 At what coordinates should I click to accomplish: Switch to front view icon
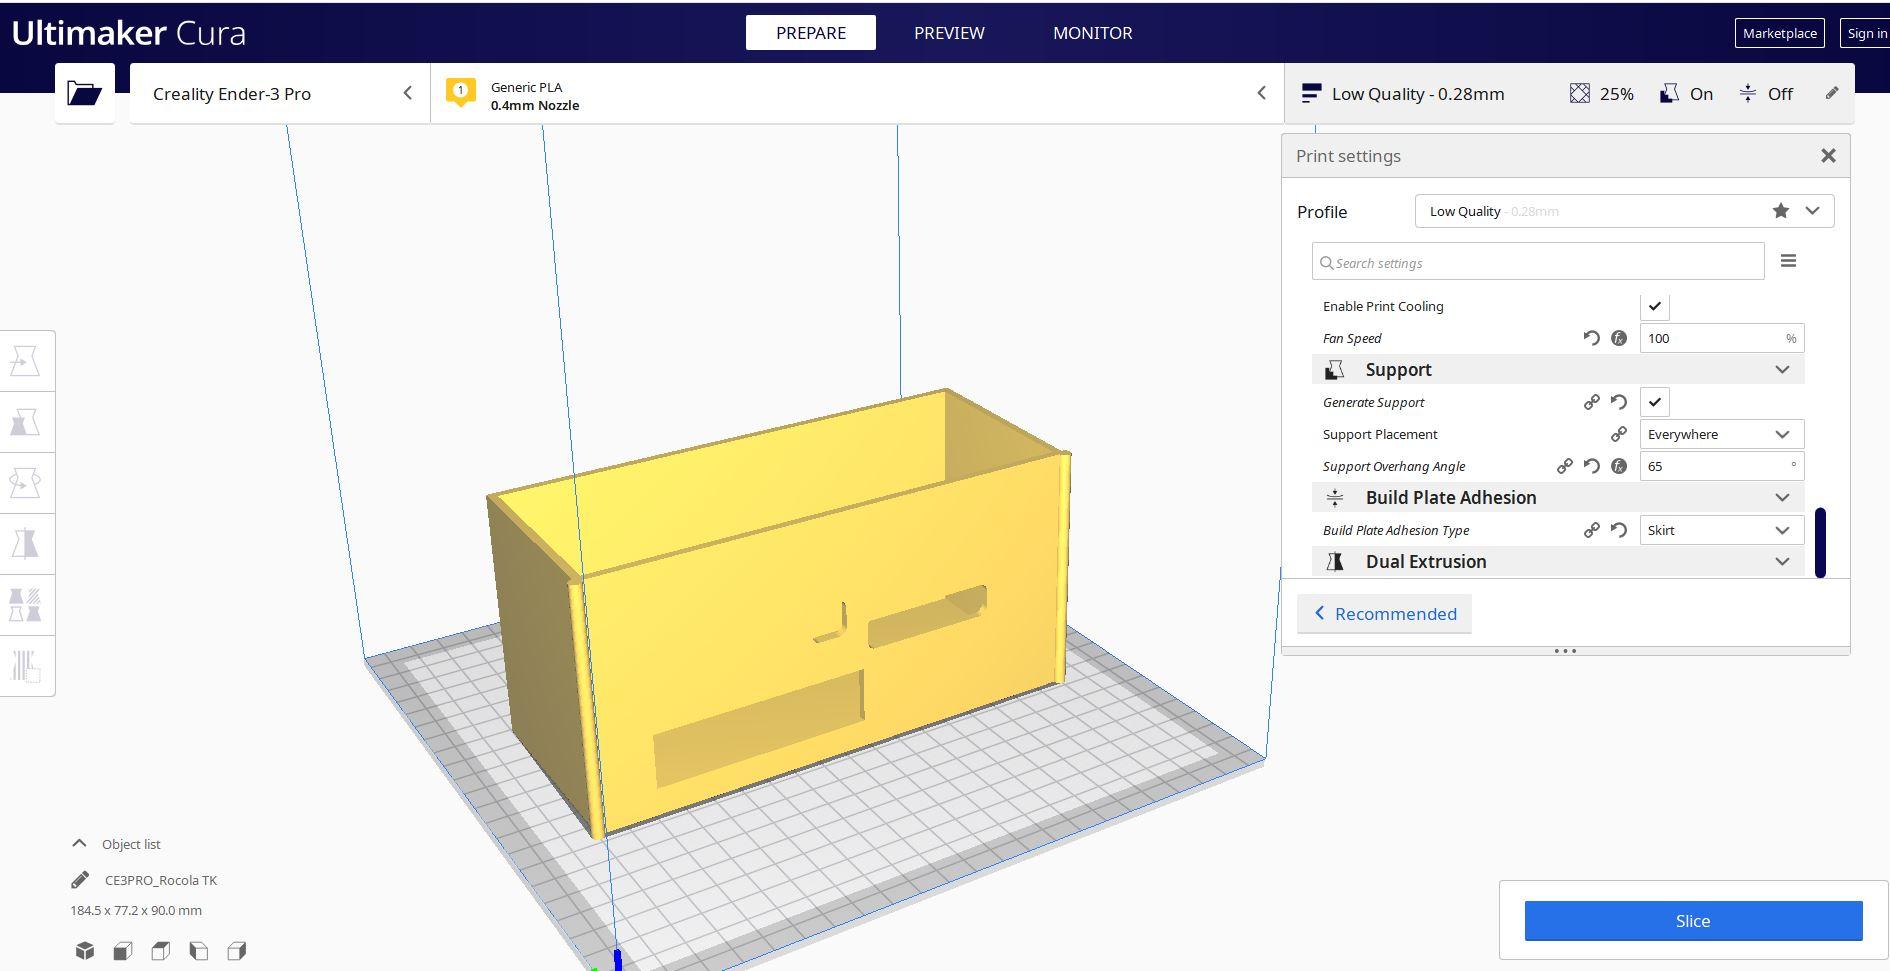click(x=123, y=950)
